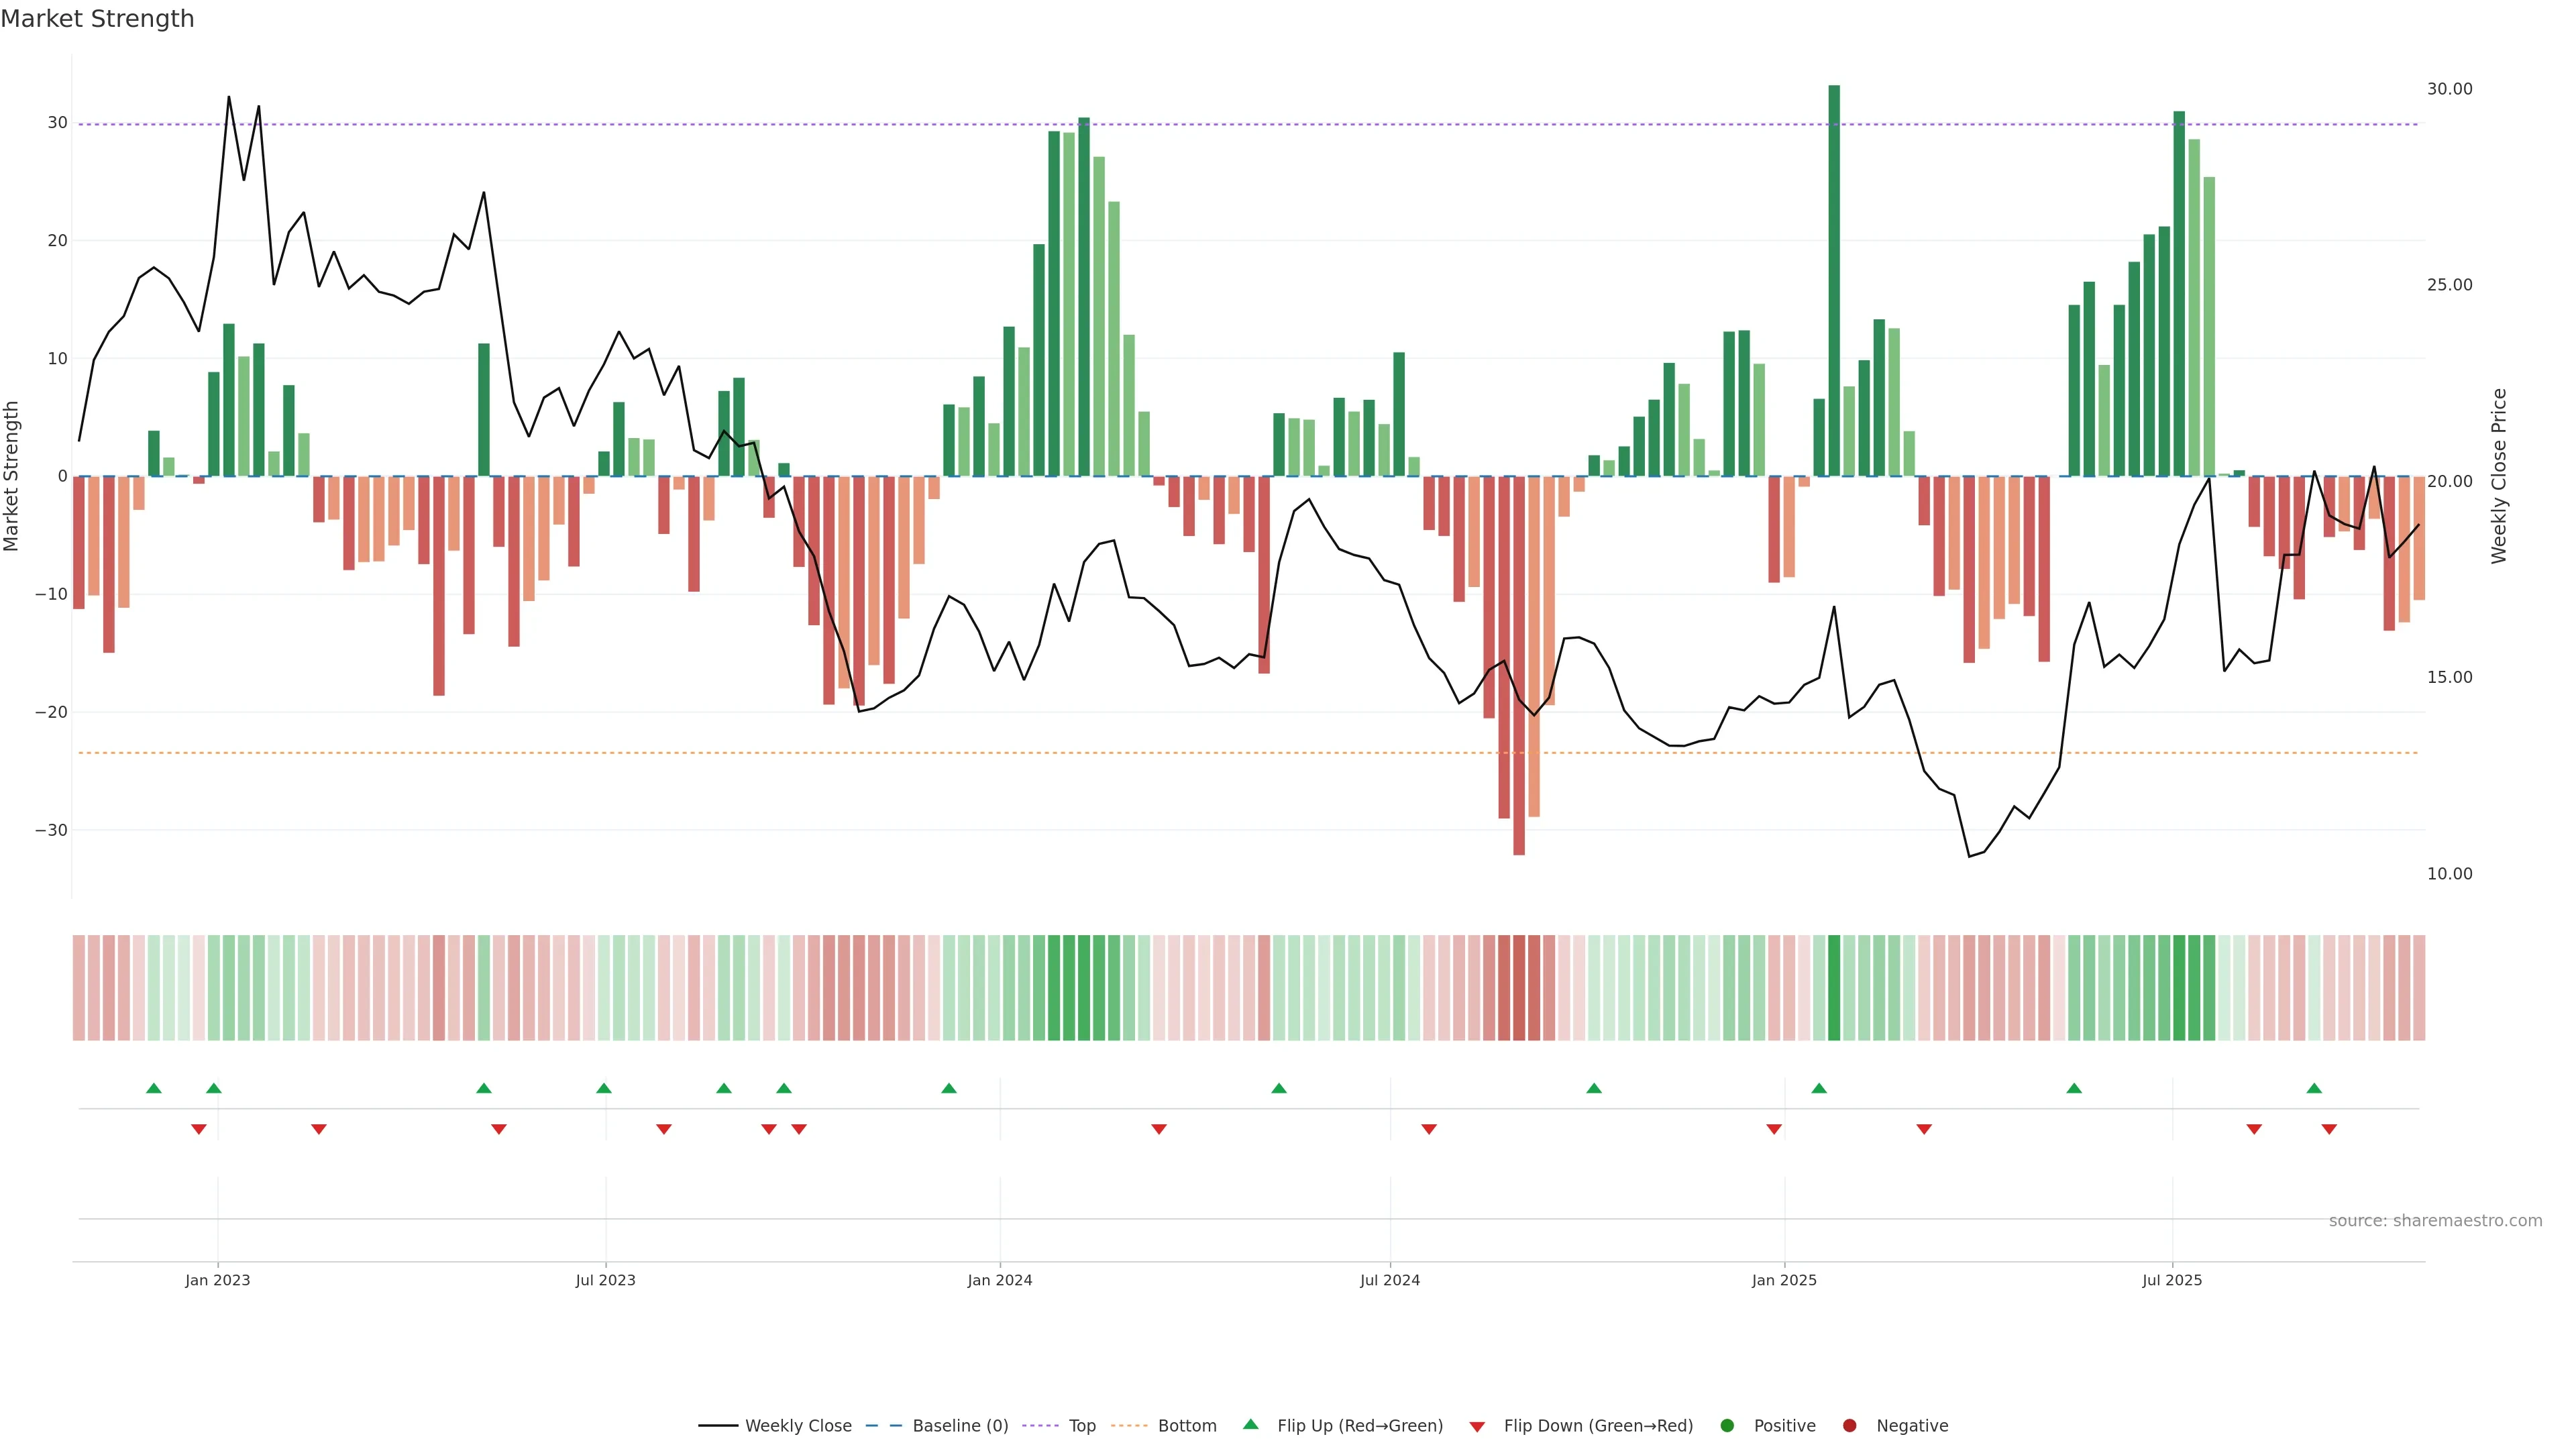Click the Market Strength chart title
The image size is (2576, 1449).
click(97, 19)
